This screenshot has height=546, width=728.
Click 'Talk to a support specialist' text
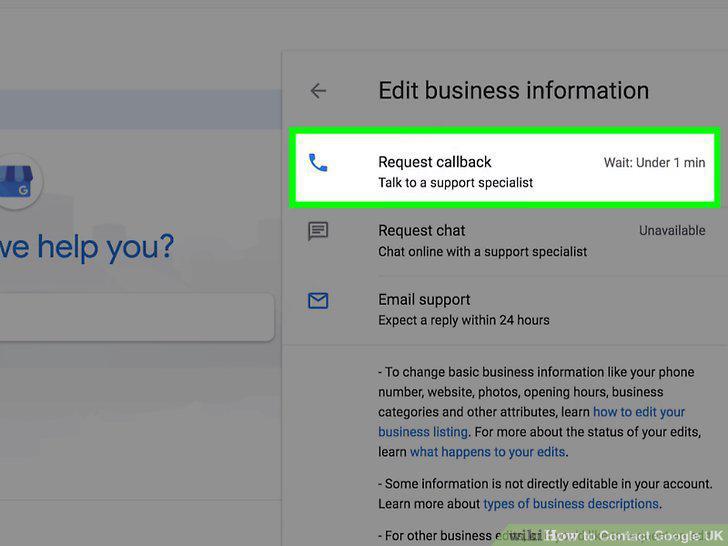click(x=455, y=182)
